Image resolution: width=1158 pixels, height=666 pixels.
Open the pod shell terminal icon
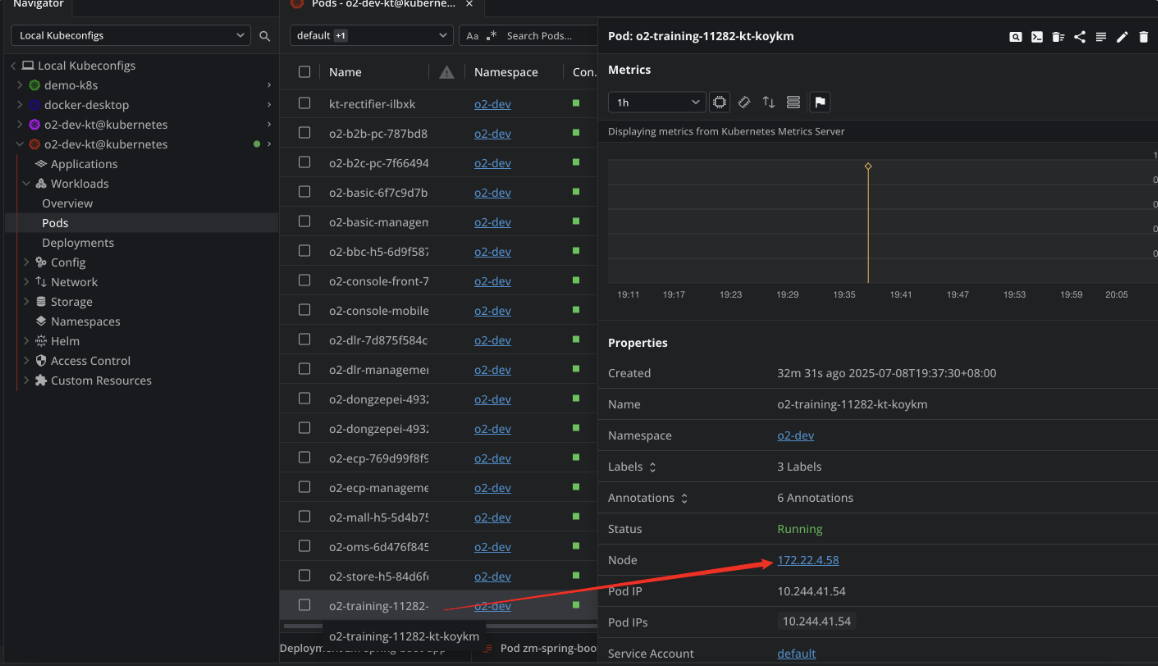pyautogui.click(x=1037, y=37)
